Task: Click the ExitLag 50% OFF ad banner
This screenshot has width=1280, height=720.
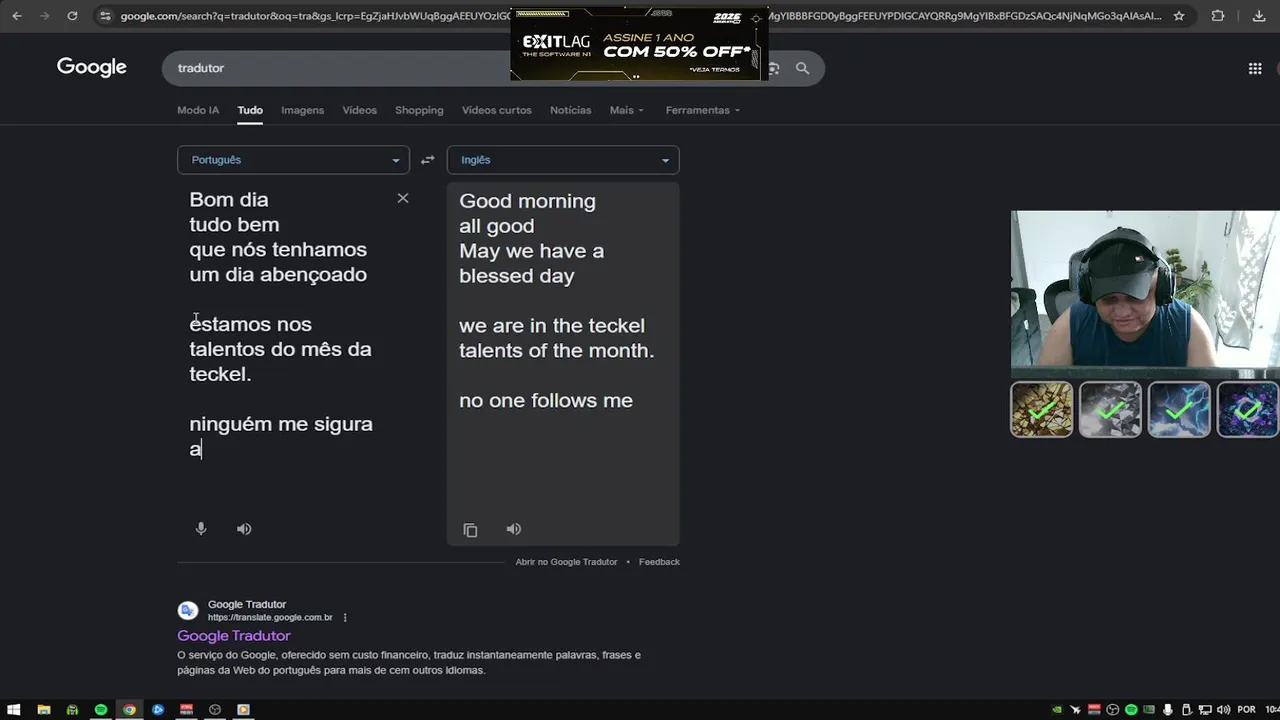Action: click(639, 44)
